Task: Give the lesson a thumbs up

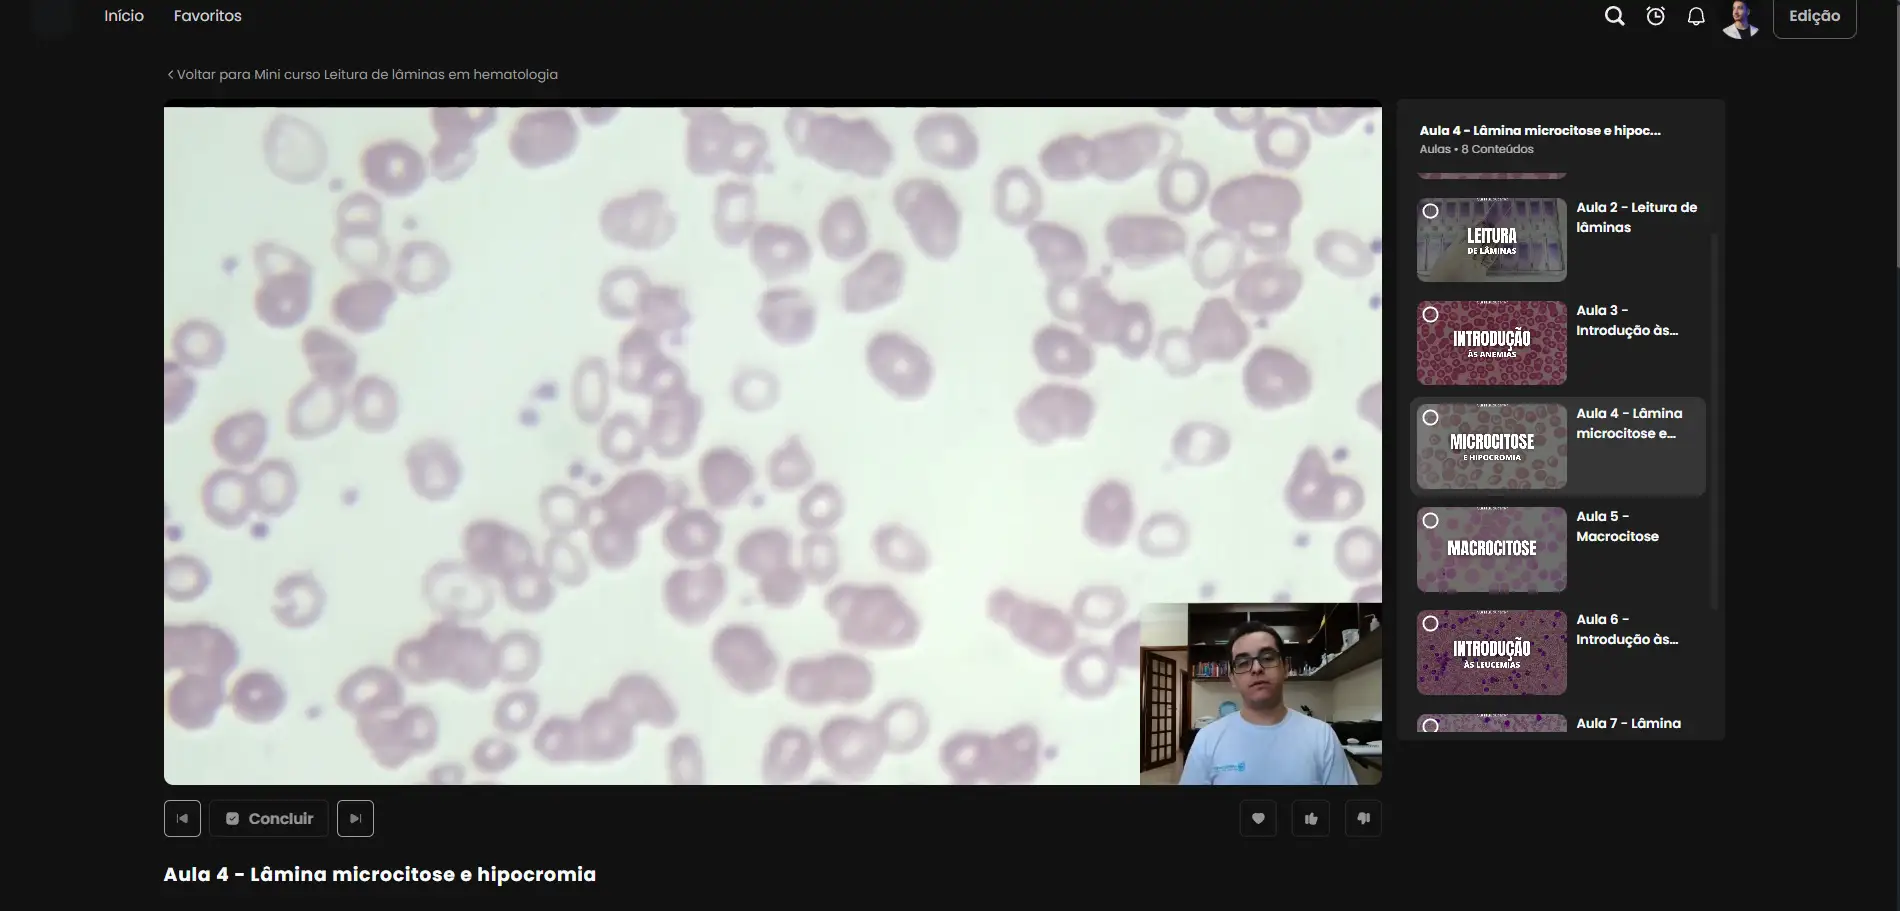Action: 1311,819
